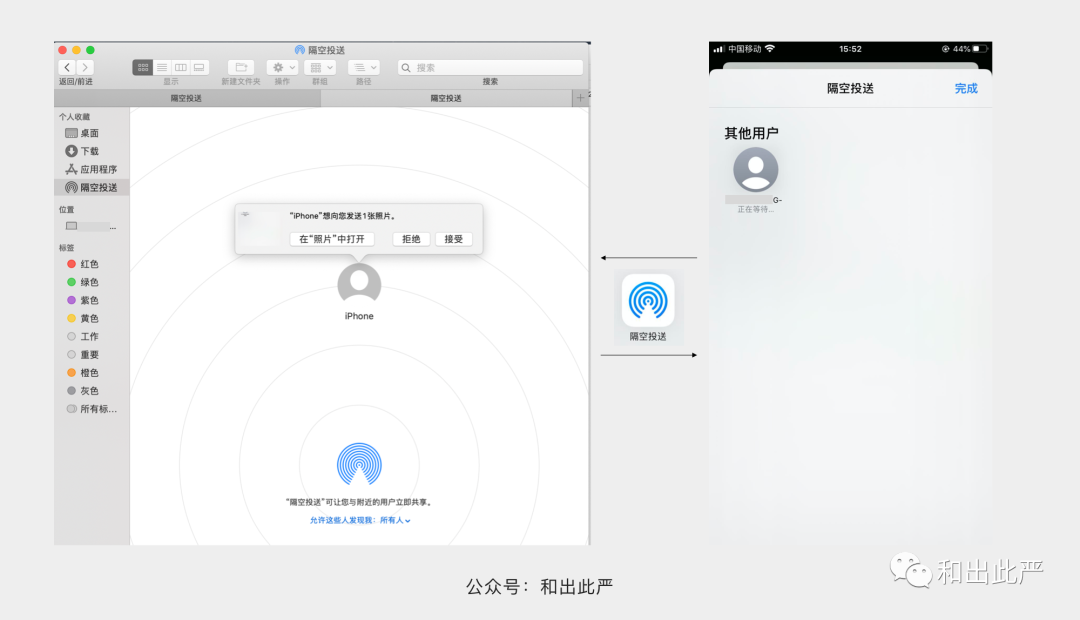
Task: Select the 橙色 tag
Action: click(x=91, y=373)
